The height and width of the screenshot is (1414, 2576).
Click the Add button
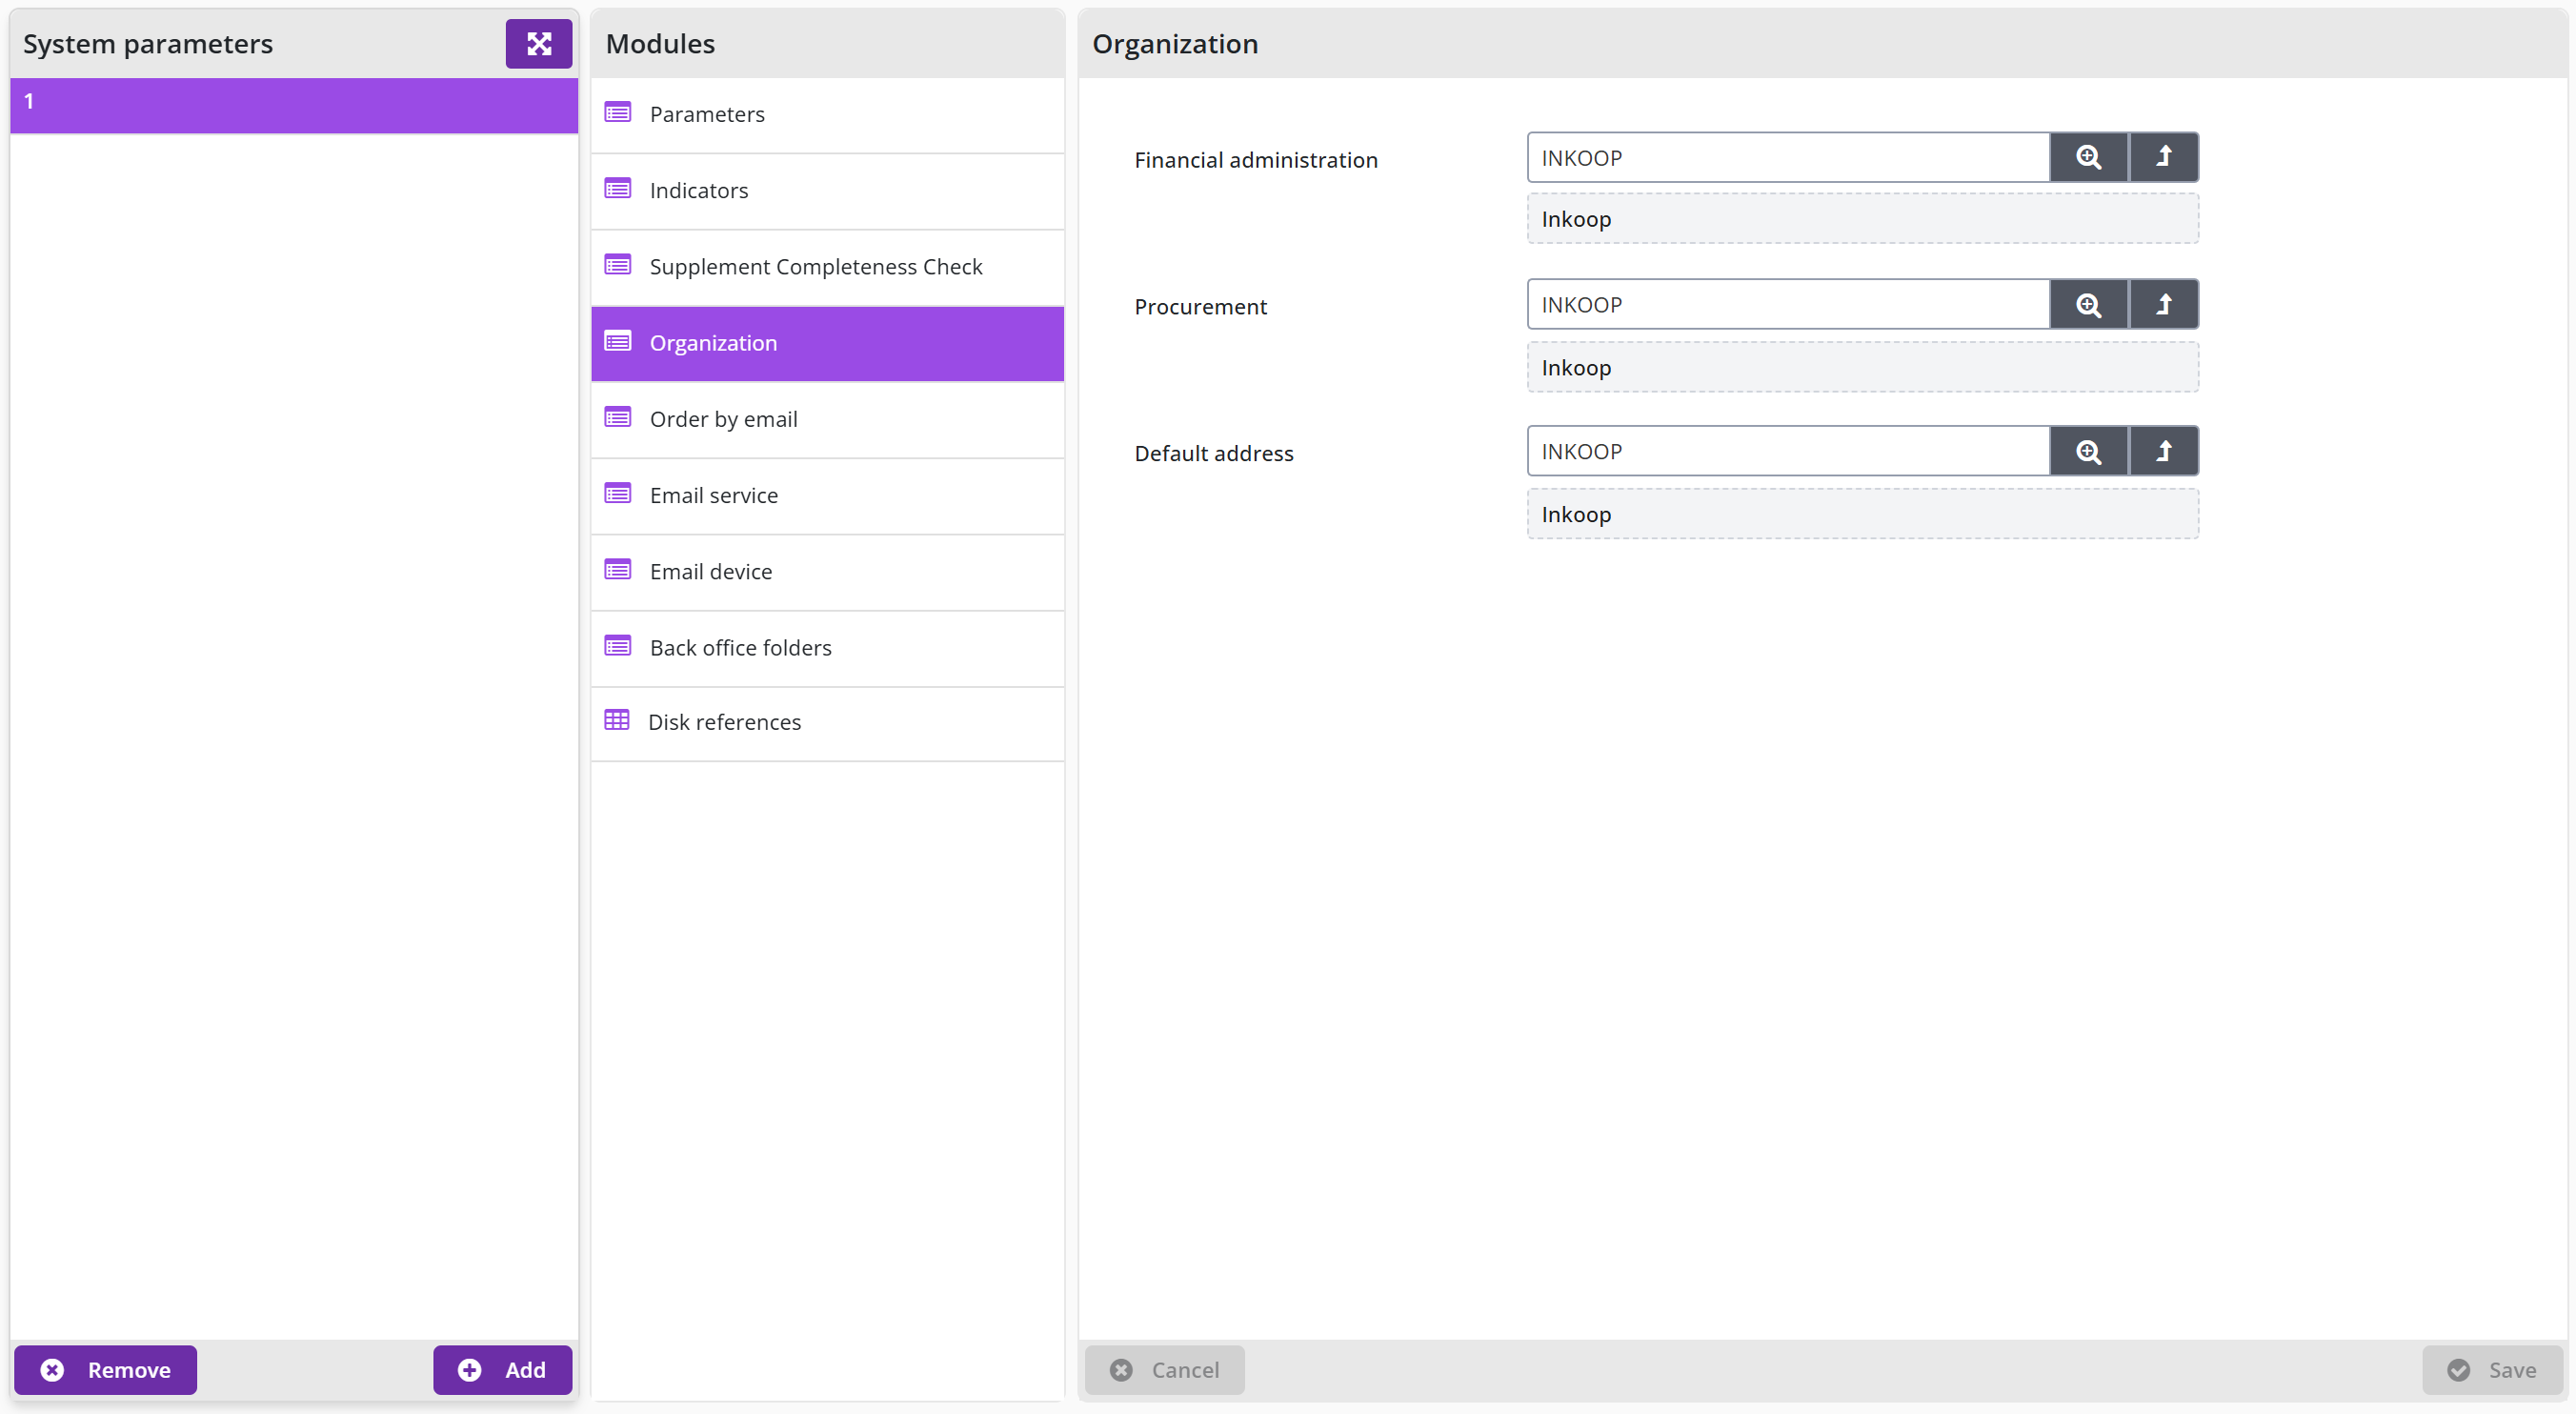point(502,1369)
